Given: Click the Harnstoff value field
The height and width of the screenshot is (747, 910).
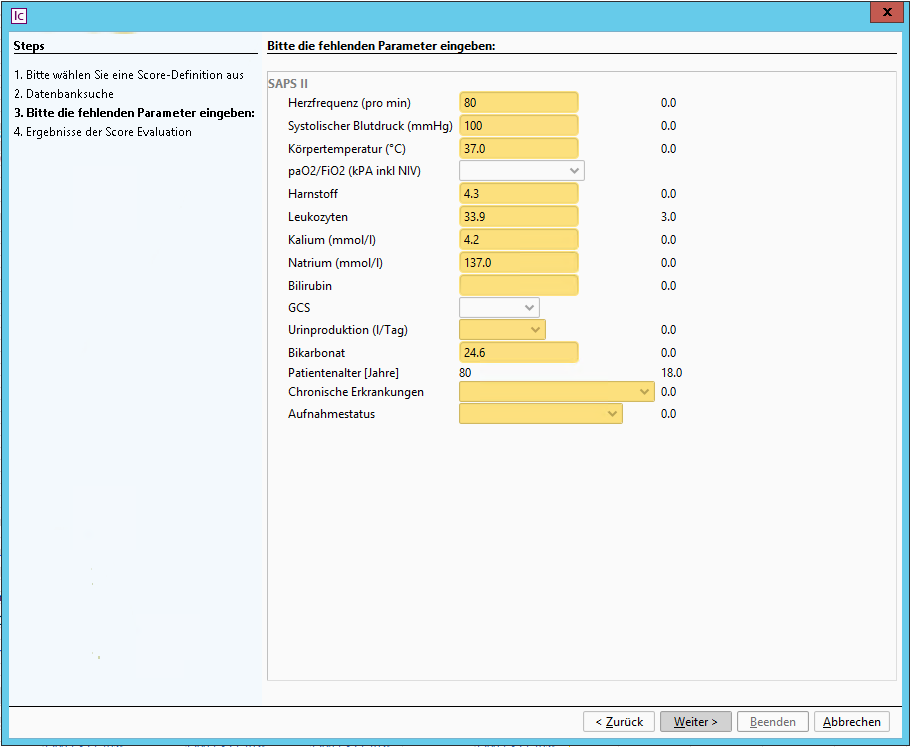Looking at the screenshot, I should pyautogui.click(x=518, y=194).
